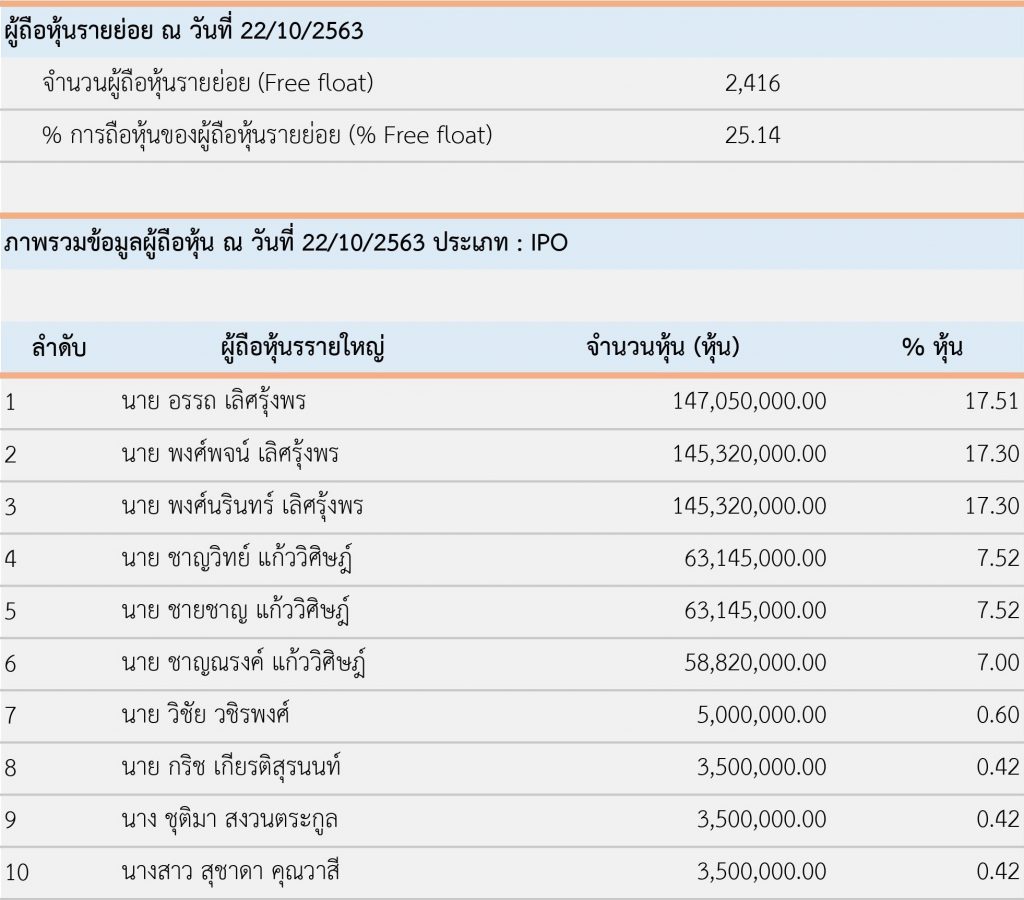This screenshot has height=900, width=1024.
Task: Click 3,500,000.00 in the ชุติมา row
Action: point(761,819)
